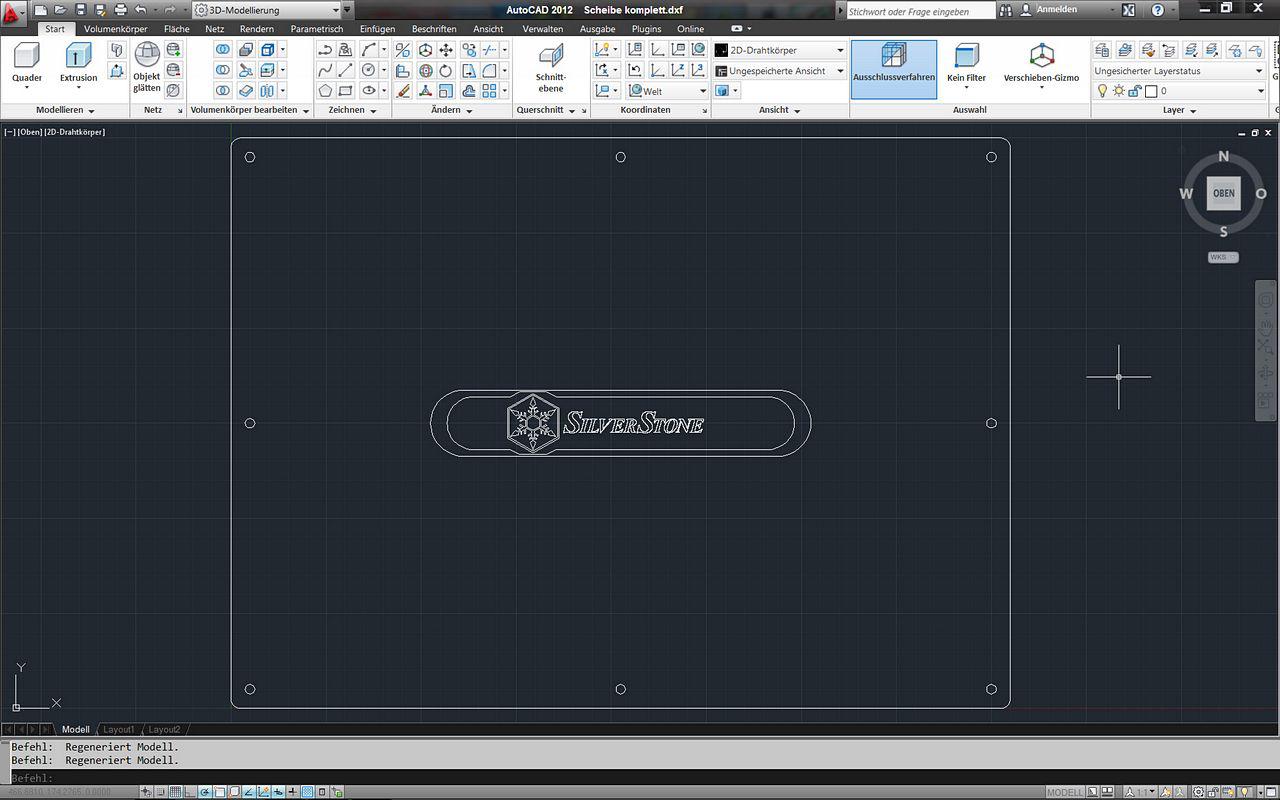The width and height of the screenshot is (1280, 800).
Task: Click the Verschieben-Gizmo tool
Action: pyautogui.click(x=1042, y=65)
